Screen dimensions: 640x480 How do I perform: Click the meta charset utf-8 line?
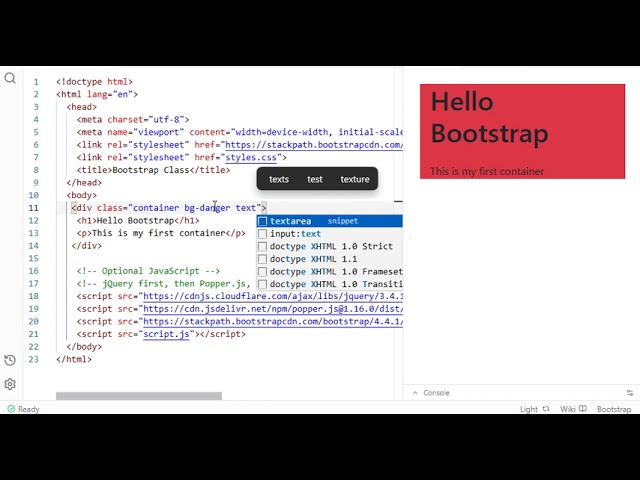133,120
